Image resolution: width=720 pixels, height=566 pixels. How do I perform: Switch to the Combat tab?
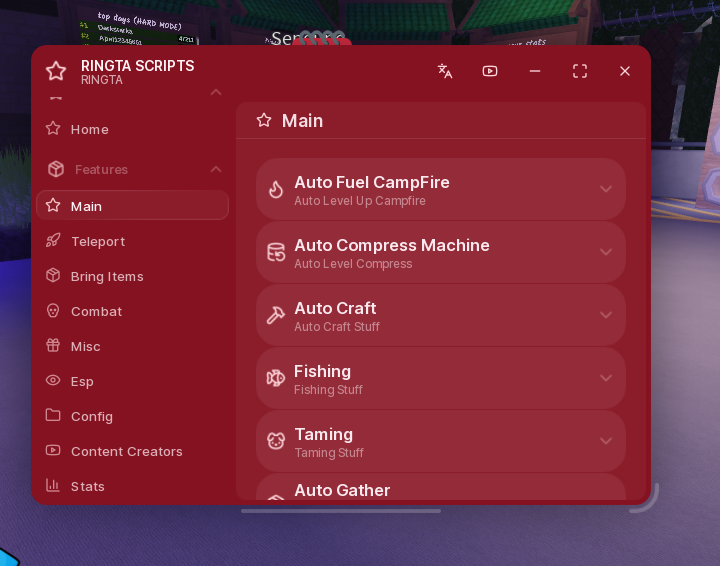(132, 311)
